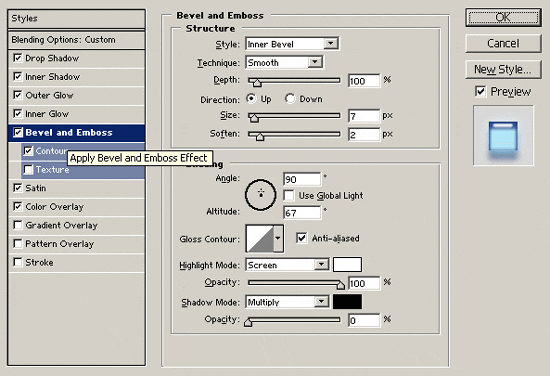Select the Stroke label in the list

pos(39,262)
